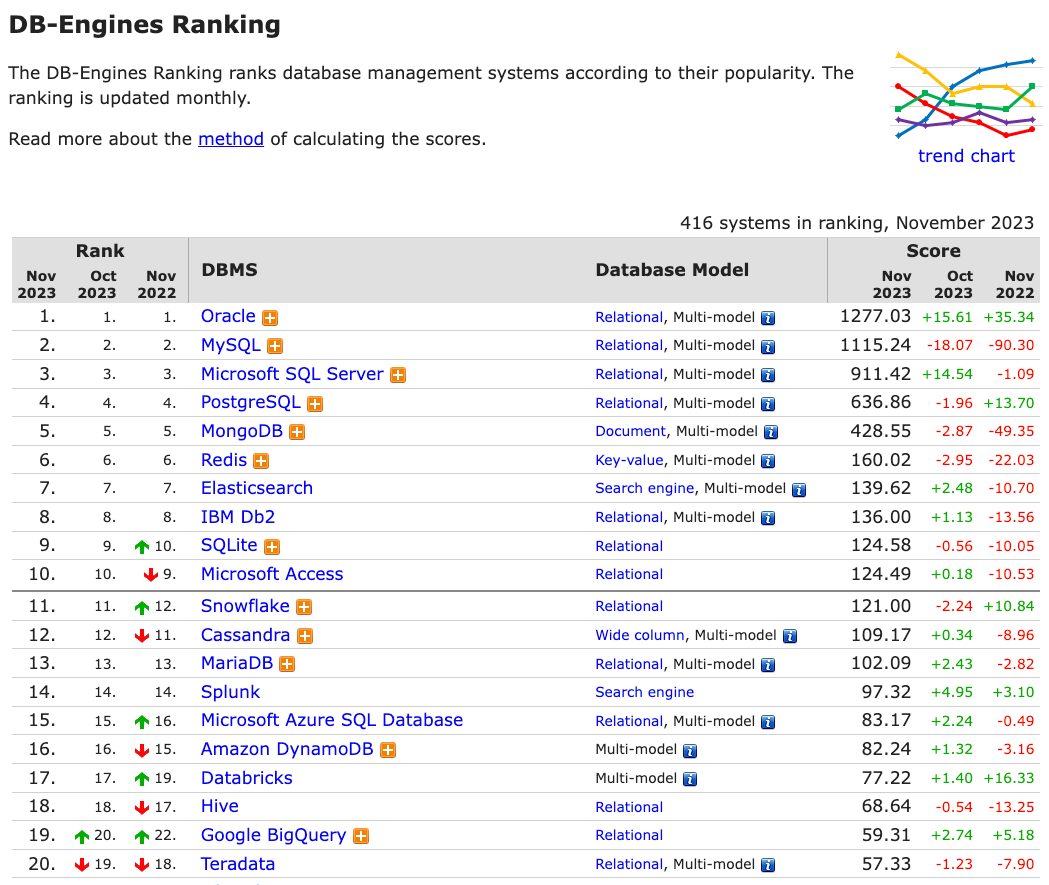1049x885 pixels.
Task: Click the 'Key-value' model link for Redis
Action: pyautogui.click(x=629, y=461)
